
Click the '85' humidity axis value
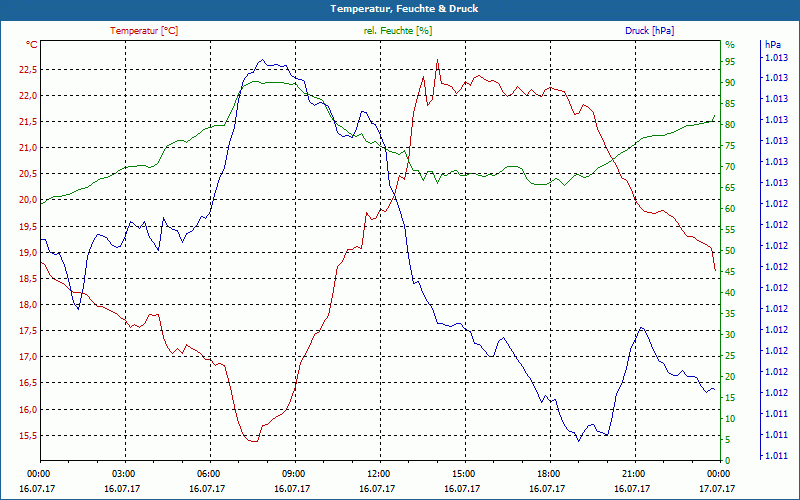(x=730, y=104)
